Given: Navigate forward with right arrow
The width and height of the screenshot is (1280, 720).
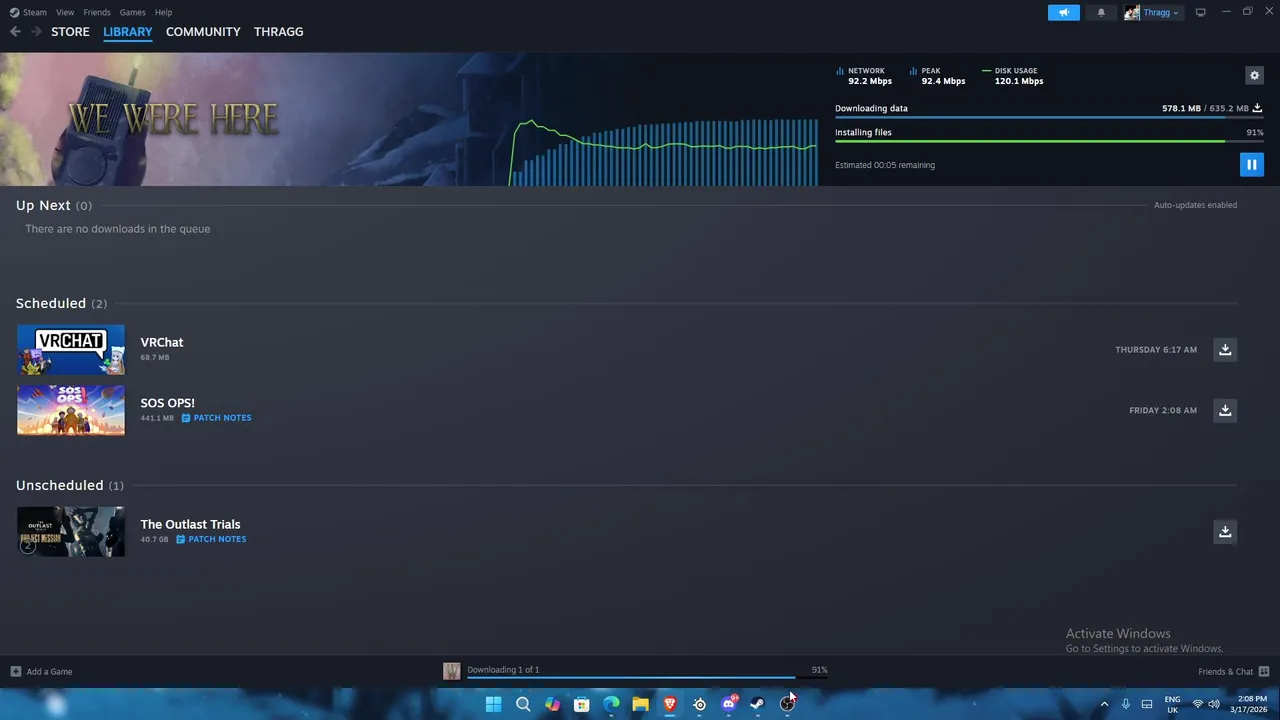Looking at the screenshot, I should tap(36, 32).
